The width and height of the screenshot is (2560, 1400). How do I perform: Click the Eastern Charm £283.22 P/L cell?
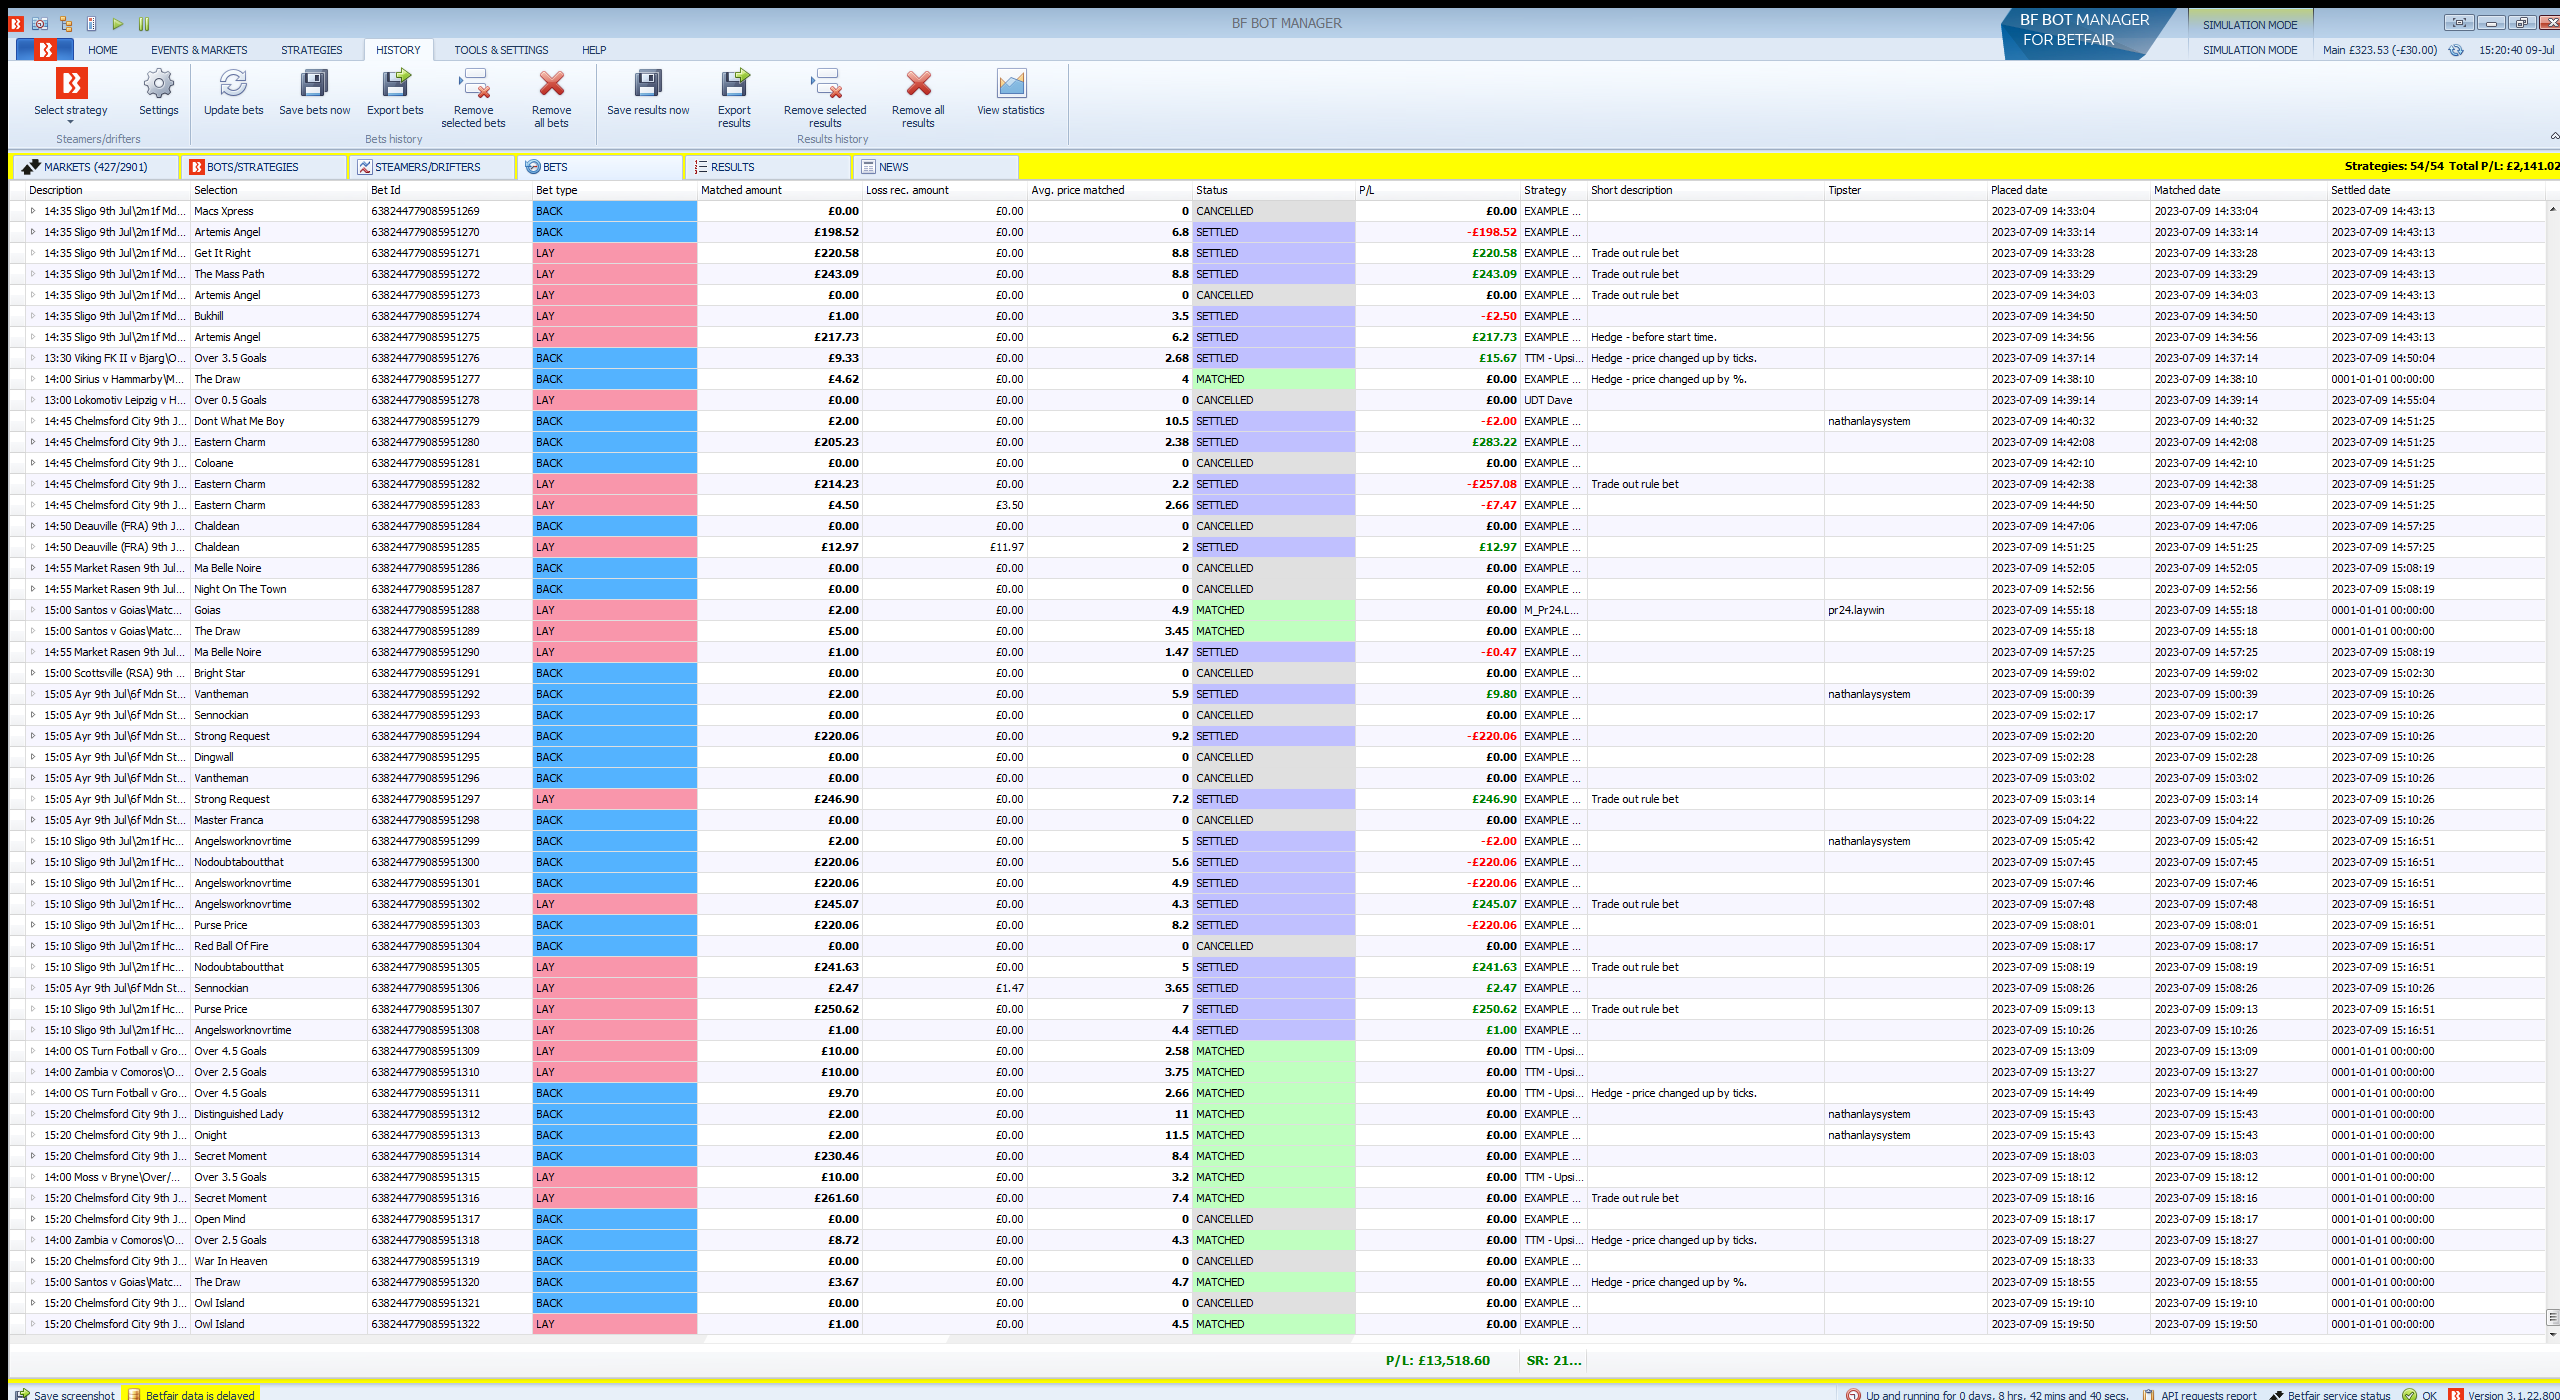click(x=1438, y=442)
